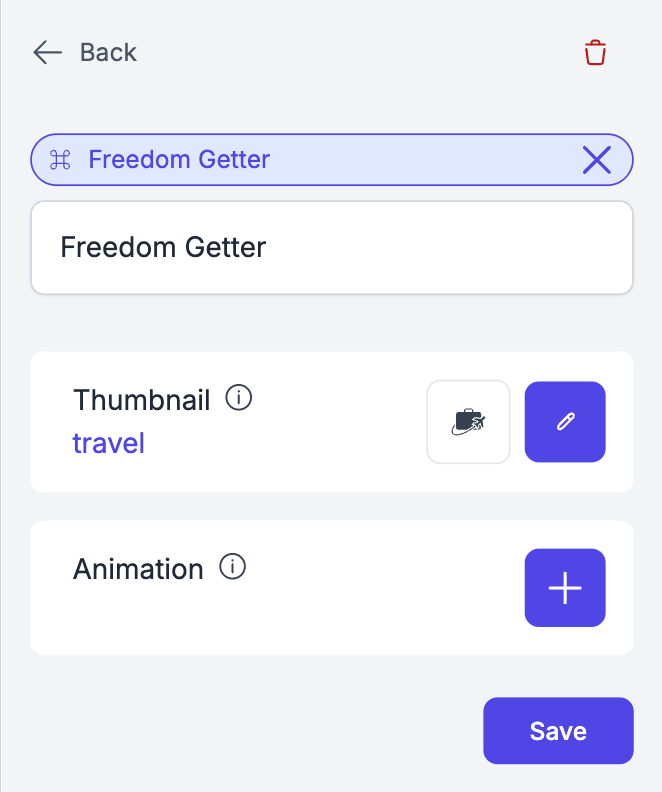The image size is (662, 792).
Task: Open the travel thumbnail link
Action: [x=108, y=443]
